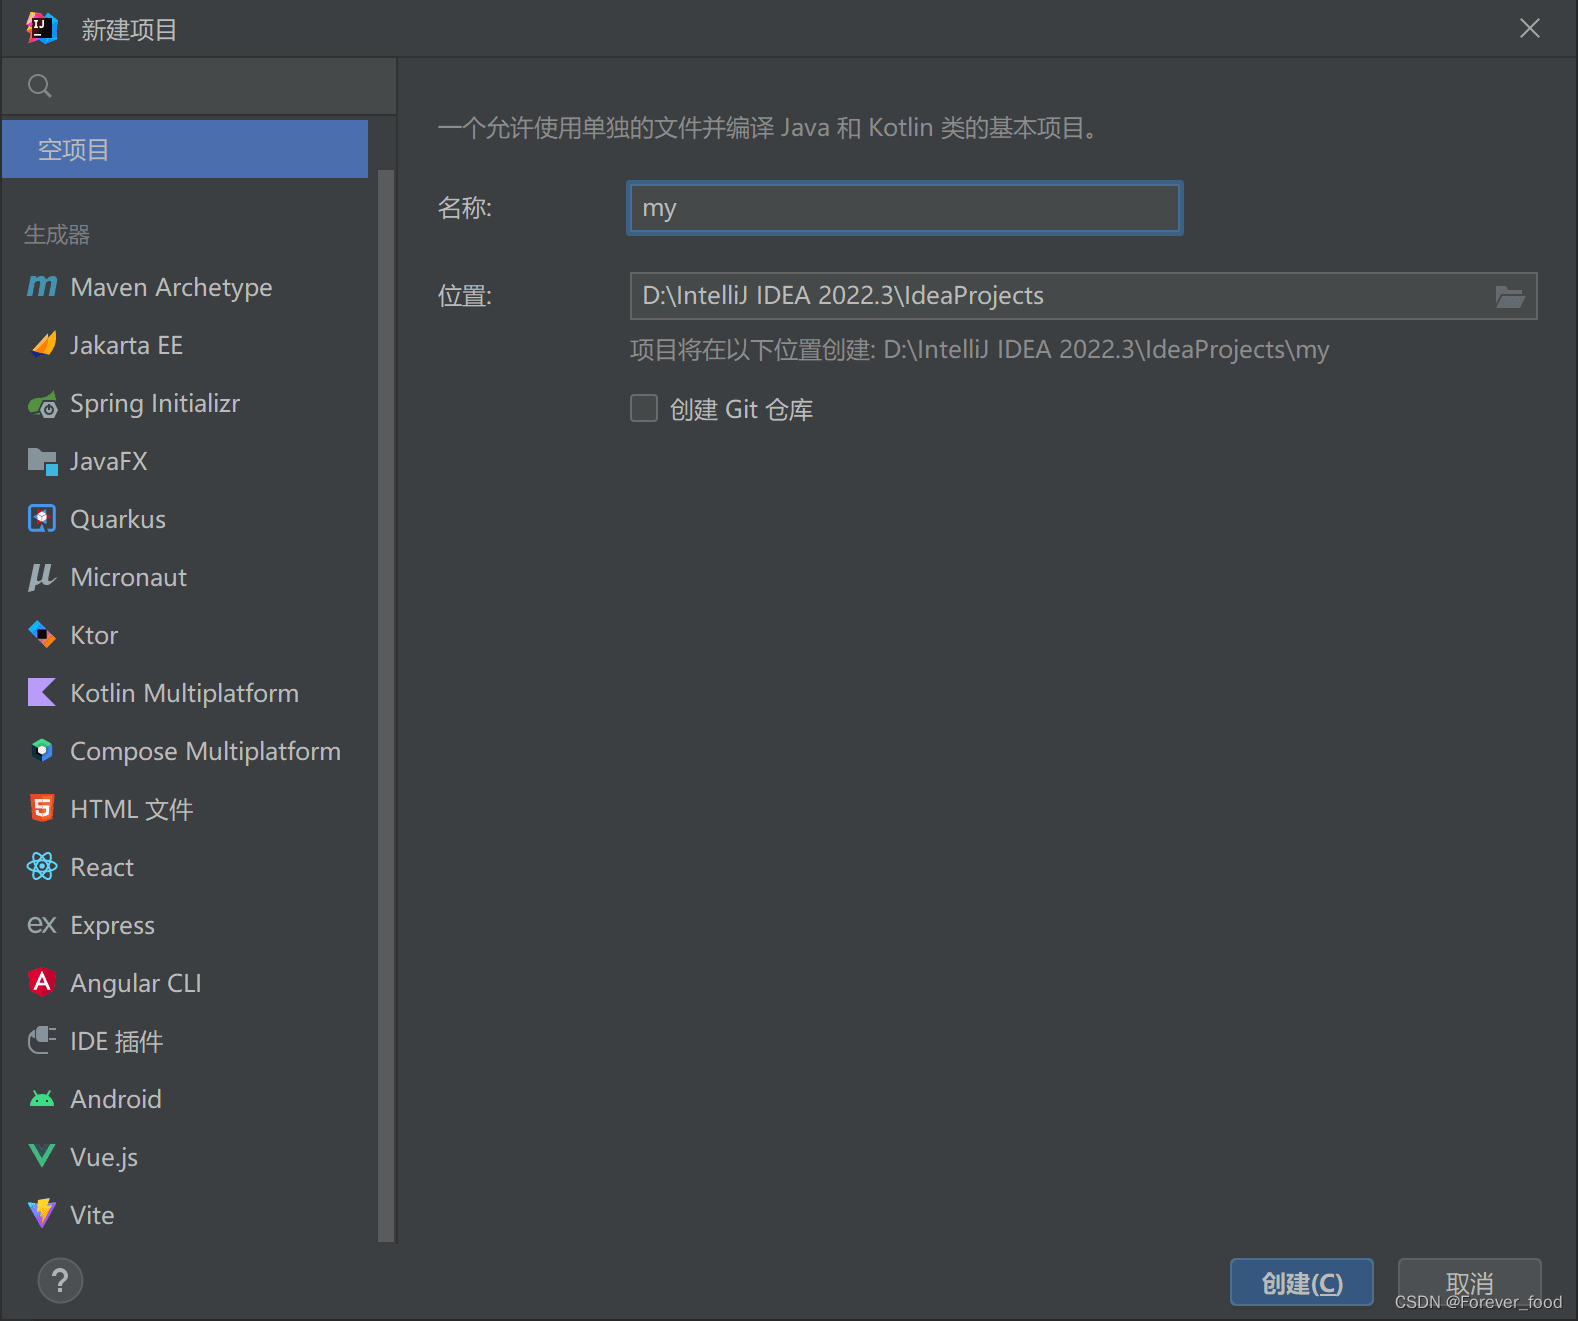Select the Vue.js list label
This screenshot has height=1321, width=1578.
[104, 1157]
